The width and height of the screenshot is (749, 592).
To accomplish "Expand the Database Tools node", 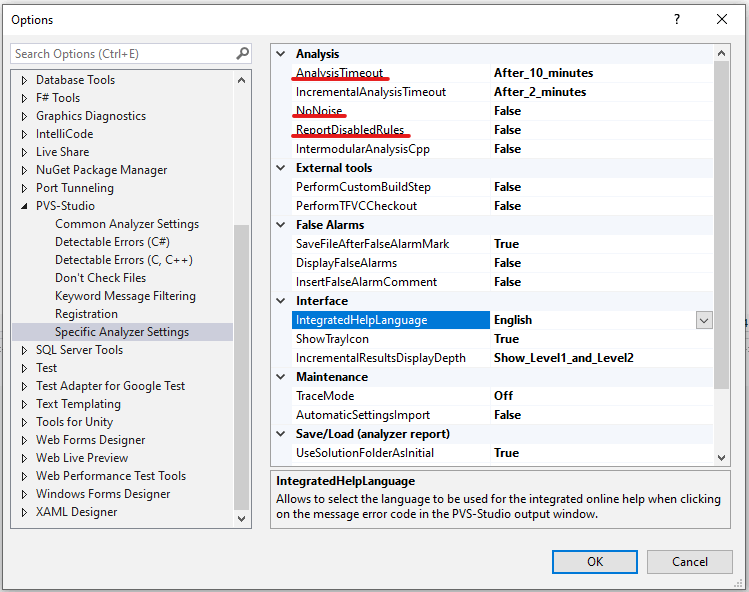I will (25, 80).
